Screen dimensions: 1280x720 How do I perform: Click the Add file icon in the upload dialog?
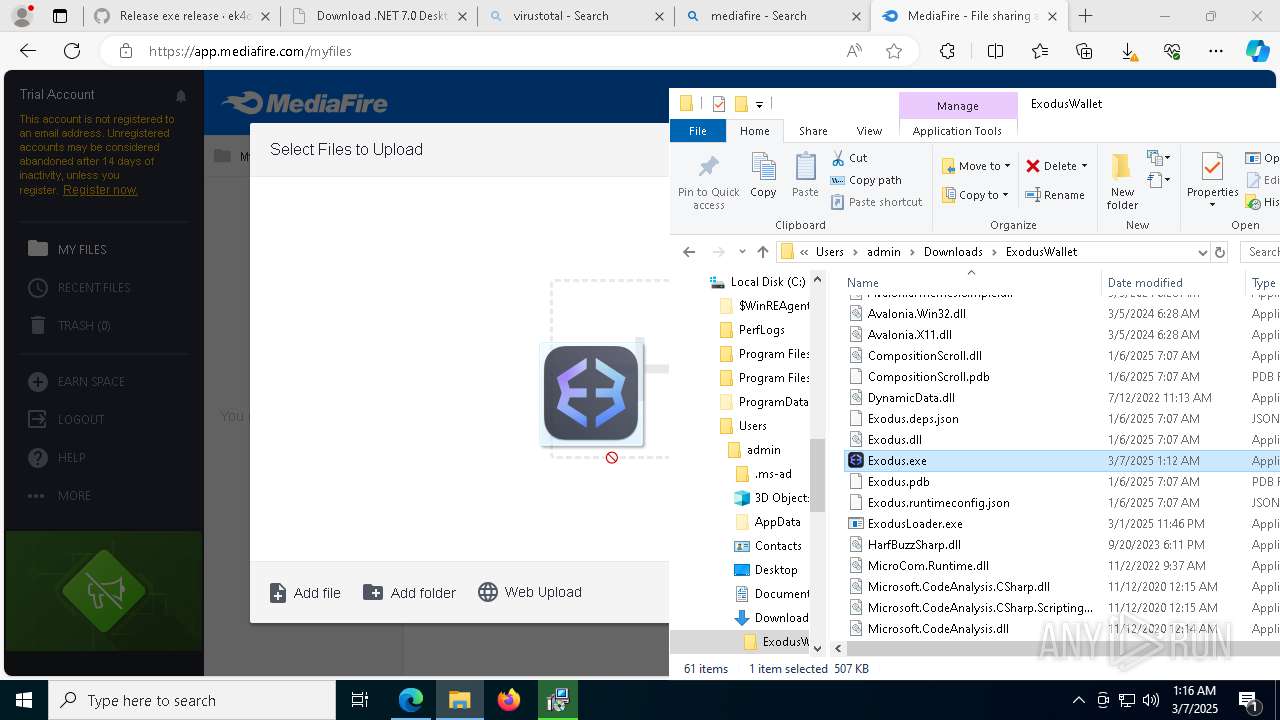tap(278, 593)
